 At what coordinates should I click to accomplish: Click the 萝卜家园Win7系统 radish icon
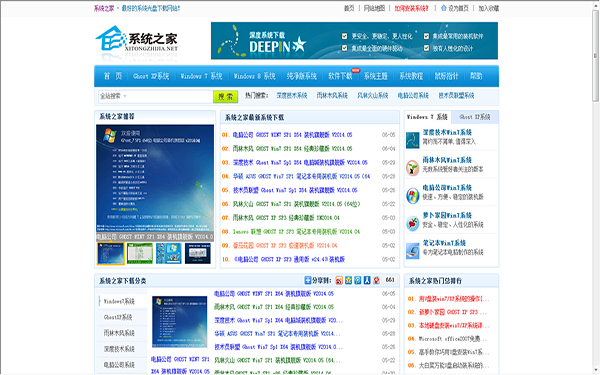tap(412, 223)
